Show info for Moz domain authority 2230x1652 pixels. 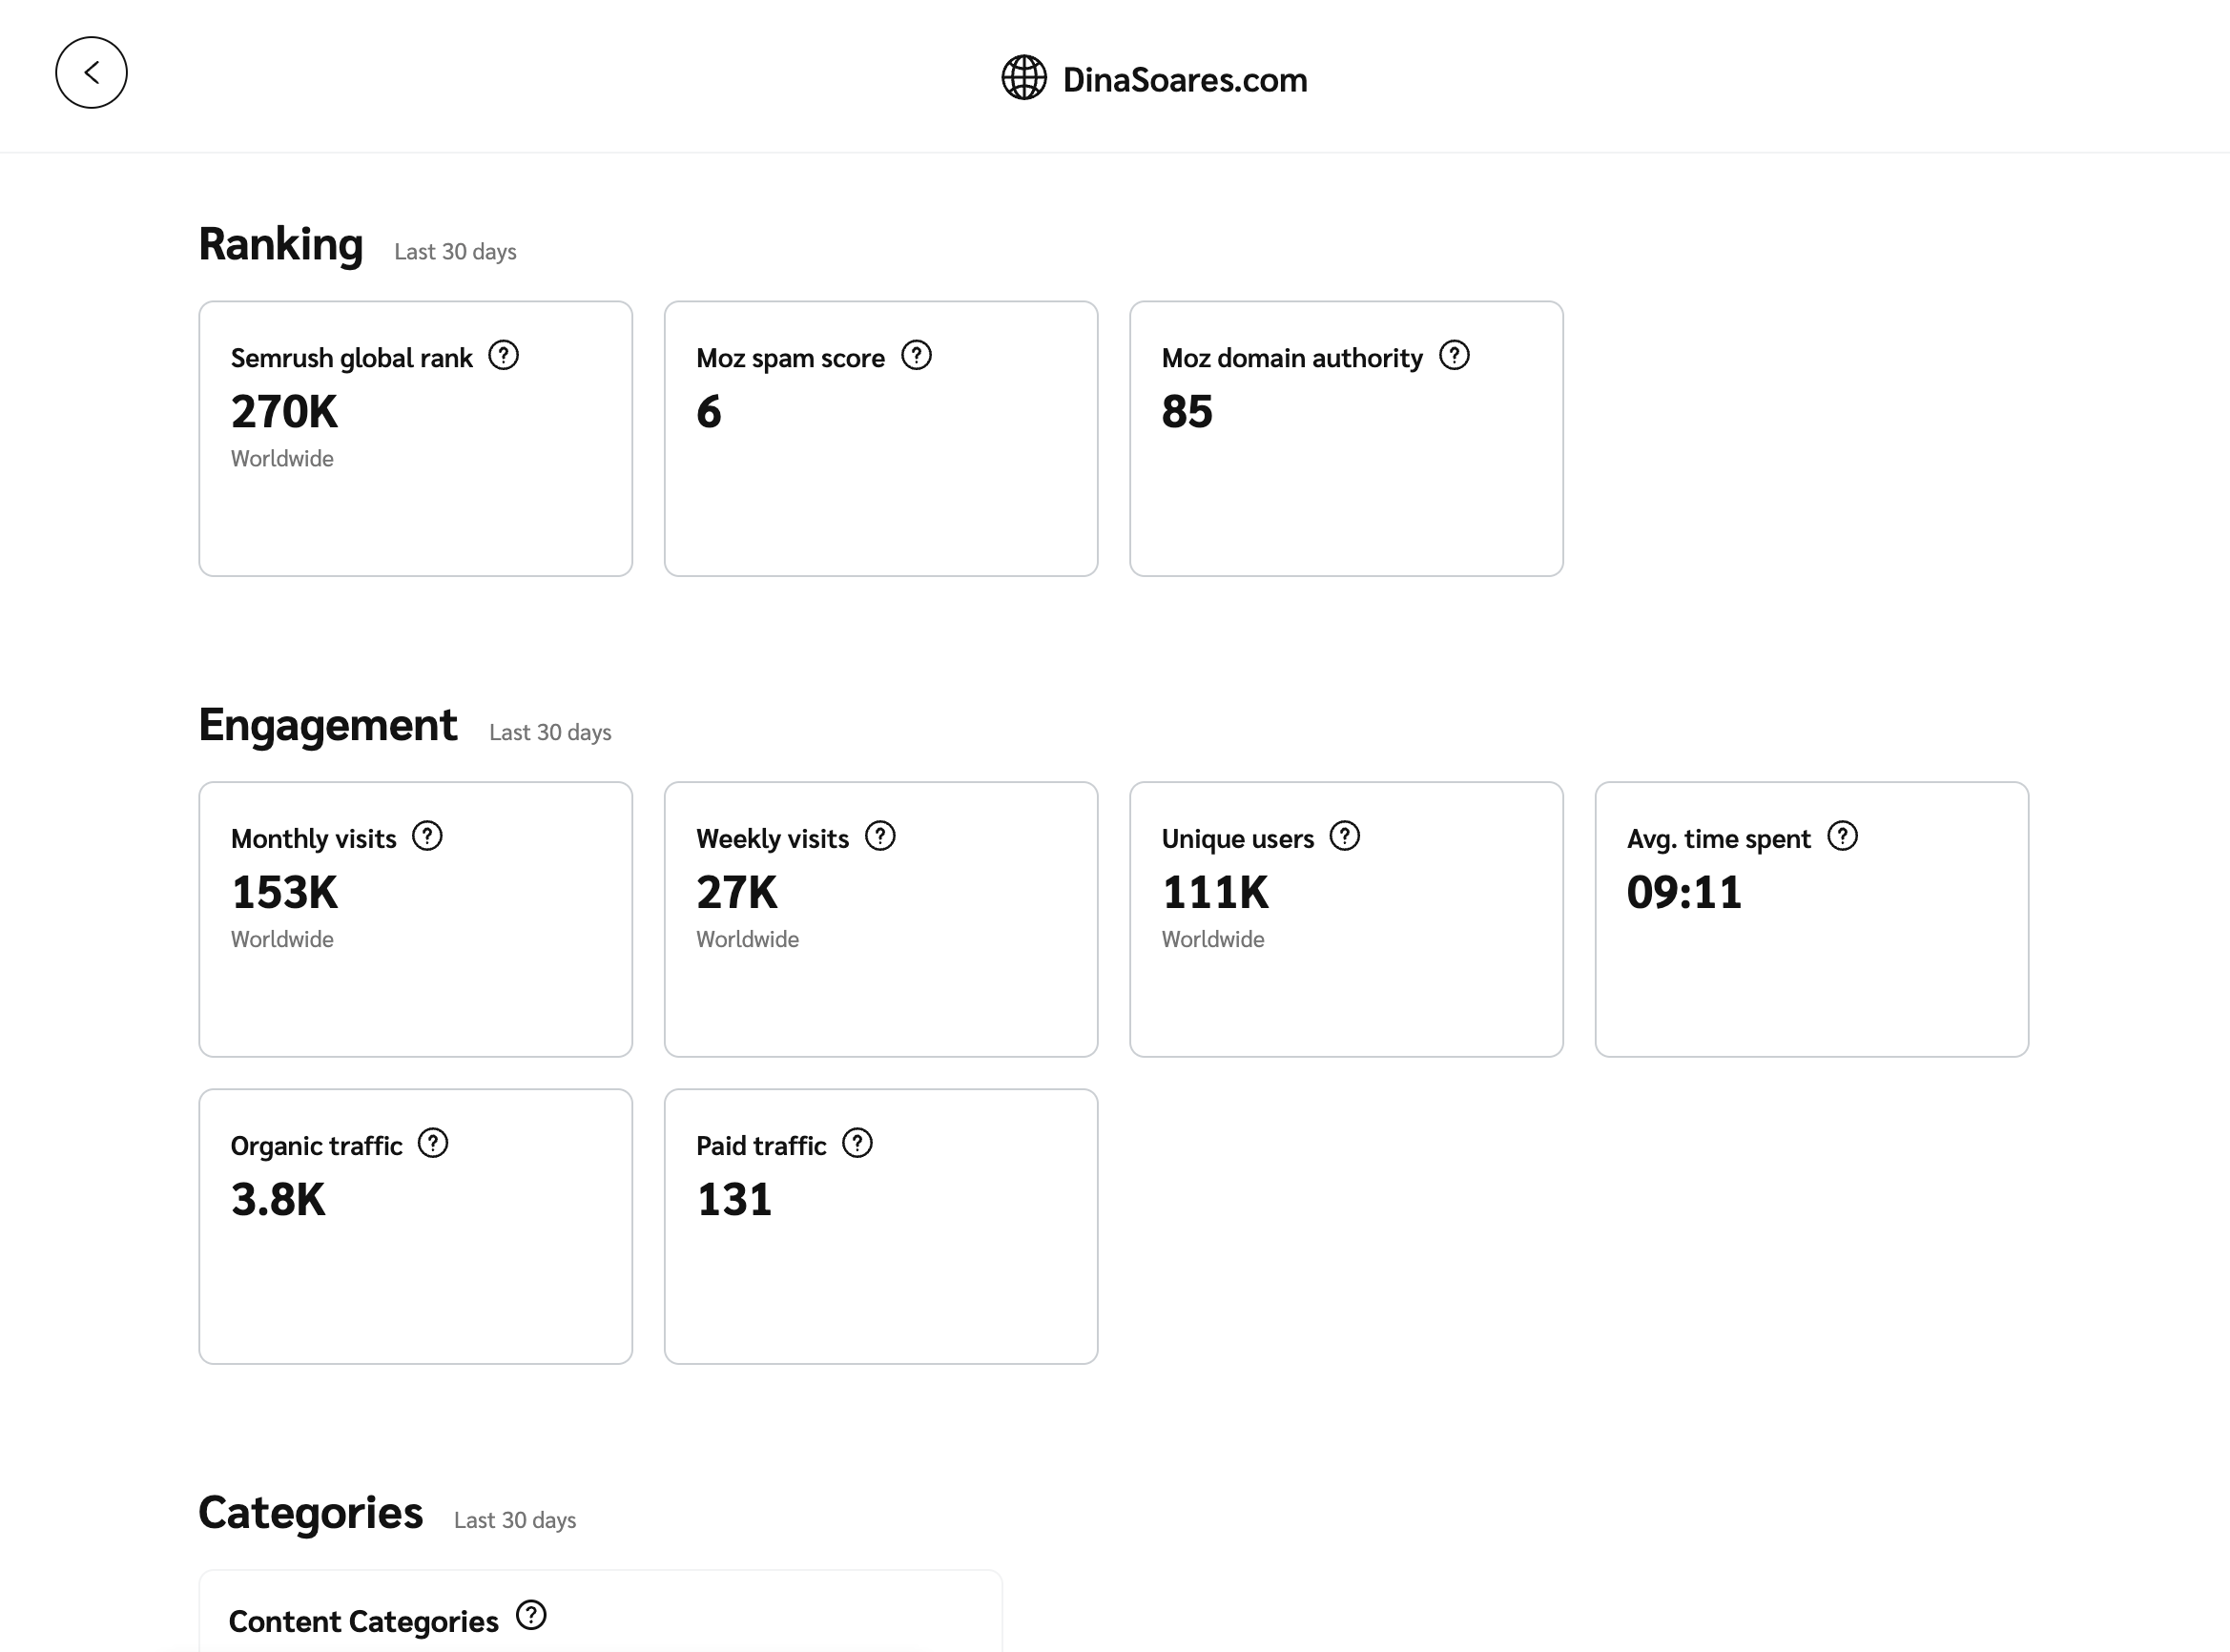point(1454,356)
